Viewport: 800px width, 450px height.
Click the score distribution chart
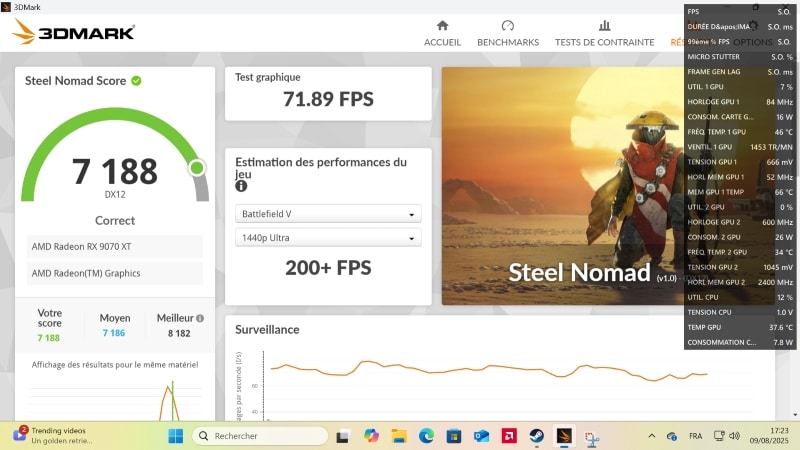[x=115, y=401]
